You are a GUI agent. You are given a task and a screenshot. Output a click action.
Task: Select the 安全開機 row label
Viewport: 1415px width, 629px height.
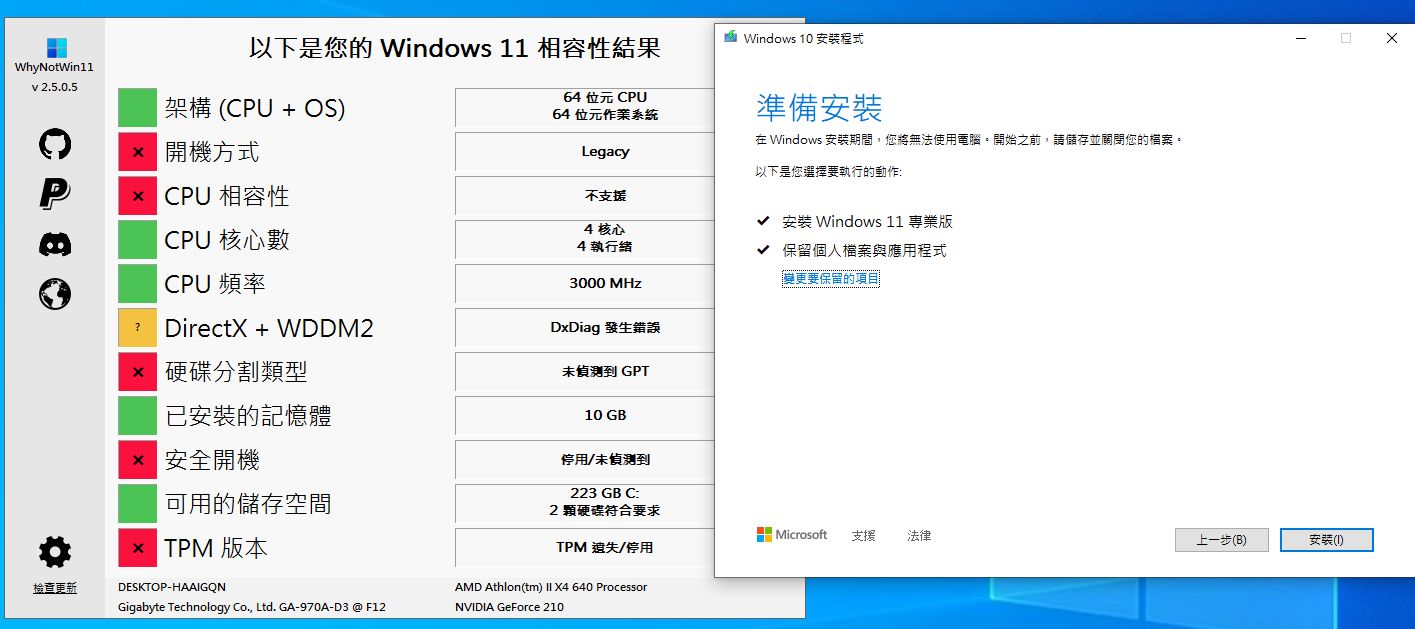tap(212, 460)
